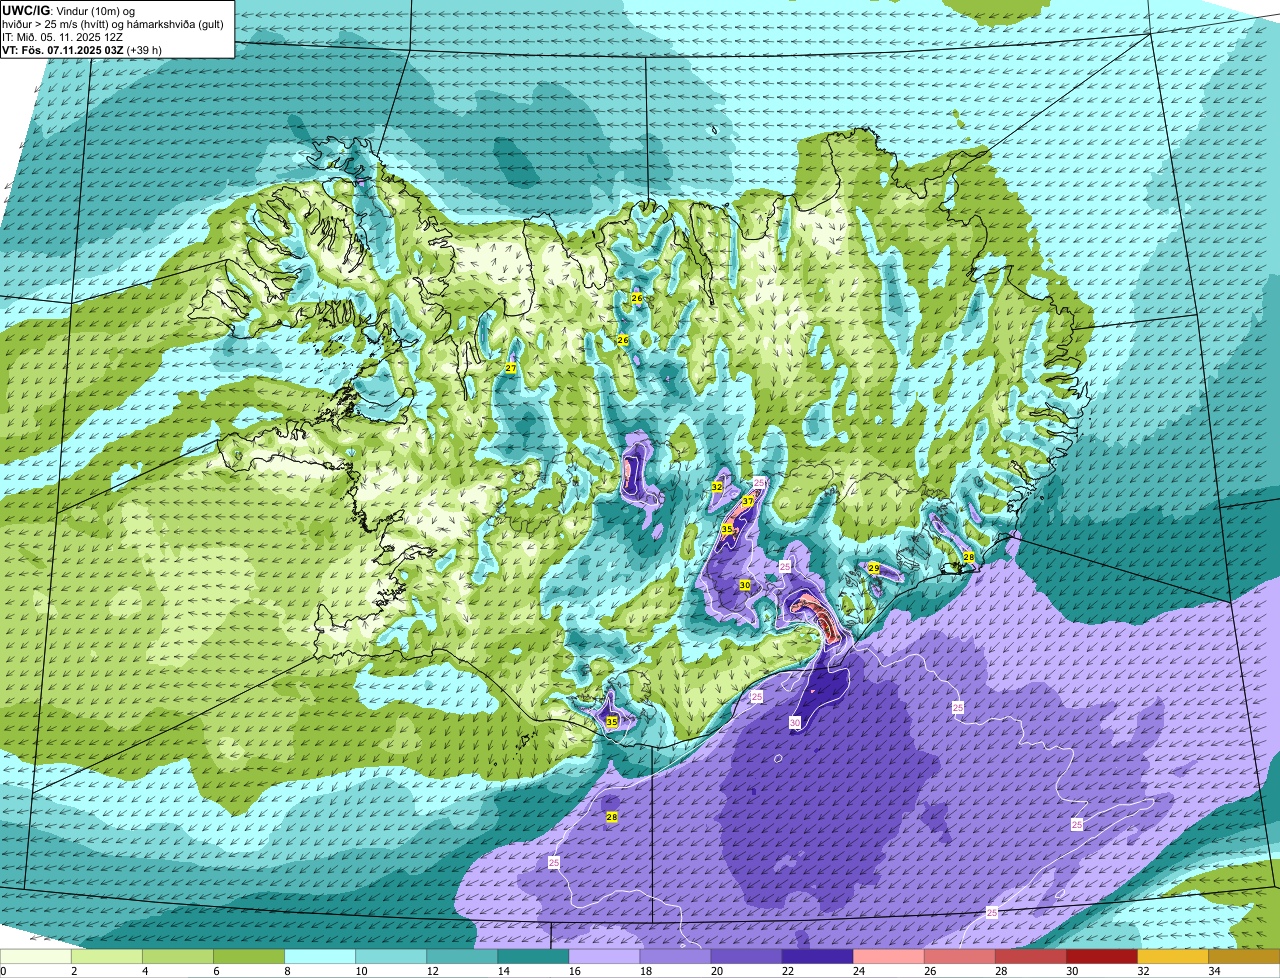
Task: Click the legend scale label 16
Action: (x=573, y=971)
